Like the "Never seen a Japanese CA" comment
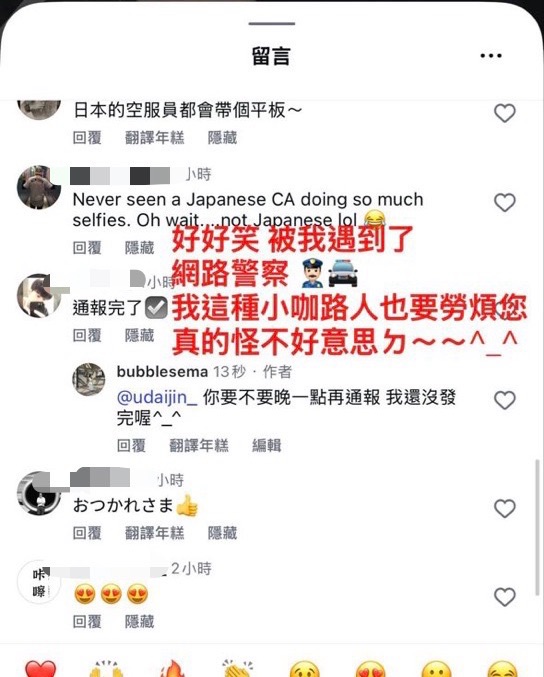This screenshot has width=544, height=677. point(505,202)
